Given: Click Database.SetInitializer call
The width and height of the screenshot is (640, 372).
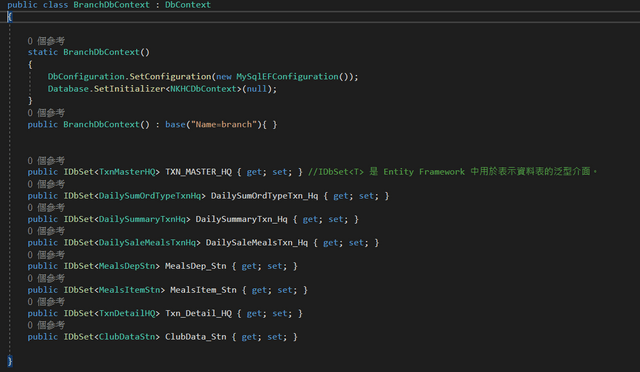Looking at the screenshot, I should [106, 89].
